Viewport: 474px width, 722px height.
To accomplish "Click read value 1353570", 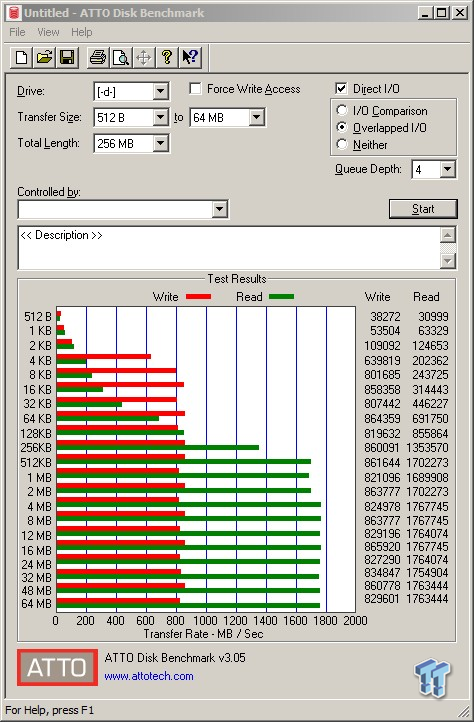I will [x=427, y=448].
